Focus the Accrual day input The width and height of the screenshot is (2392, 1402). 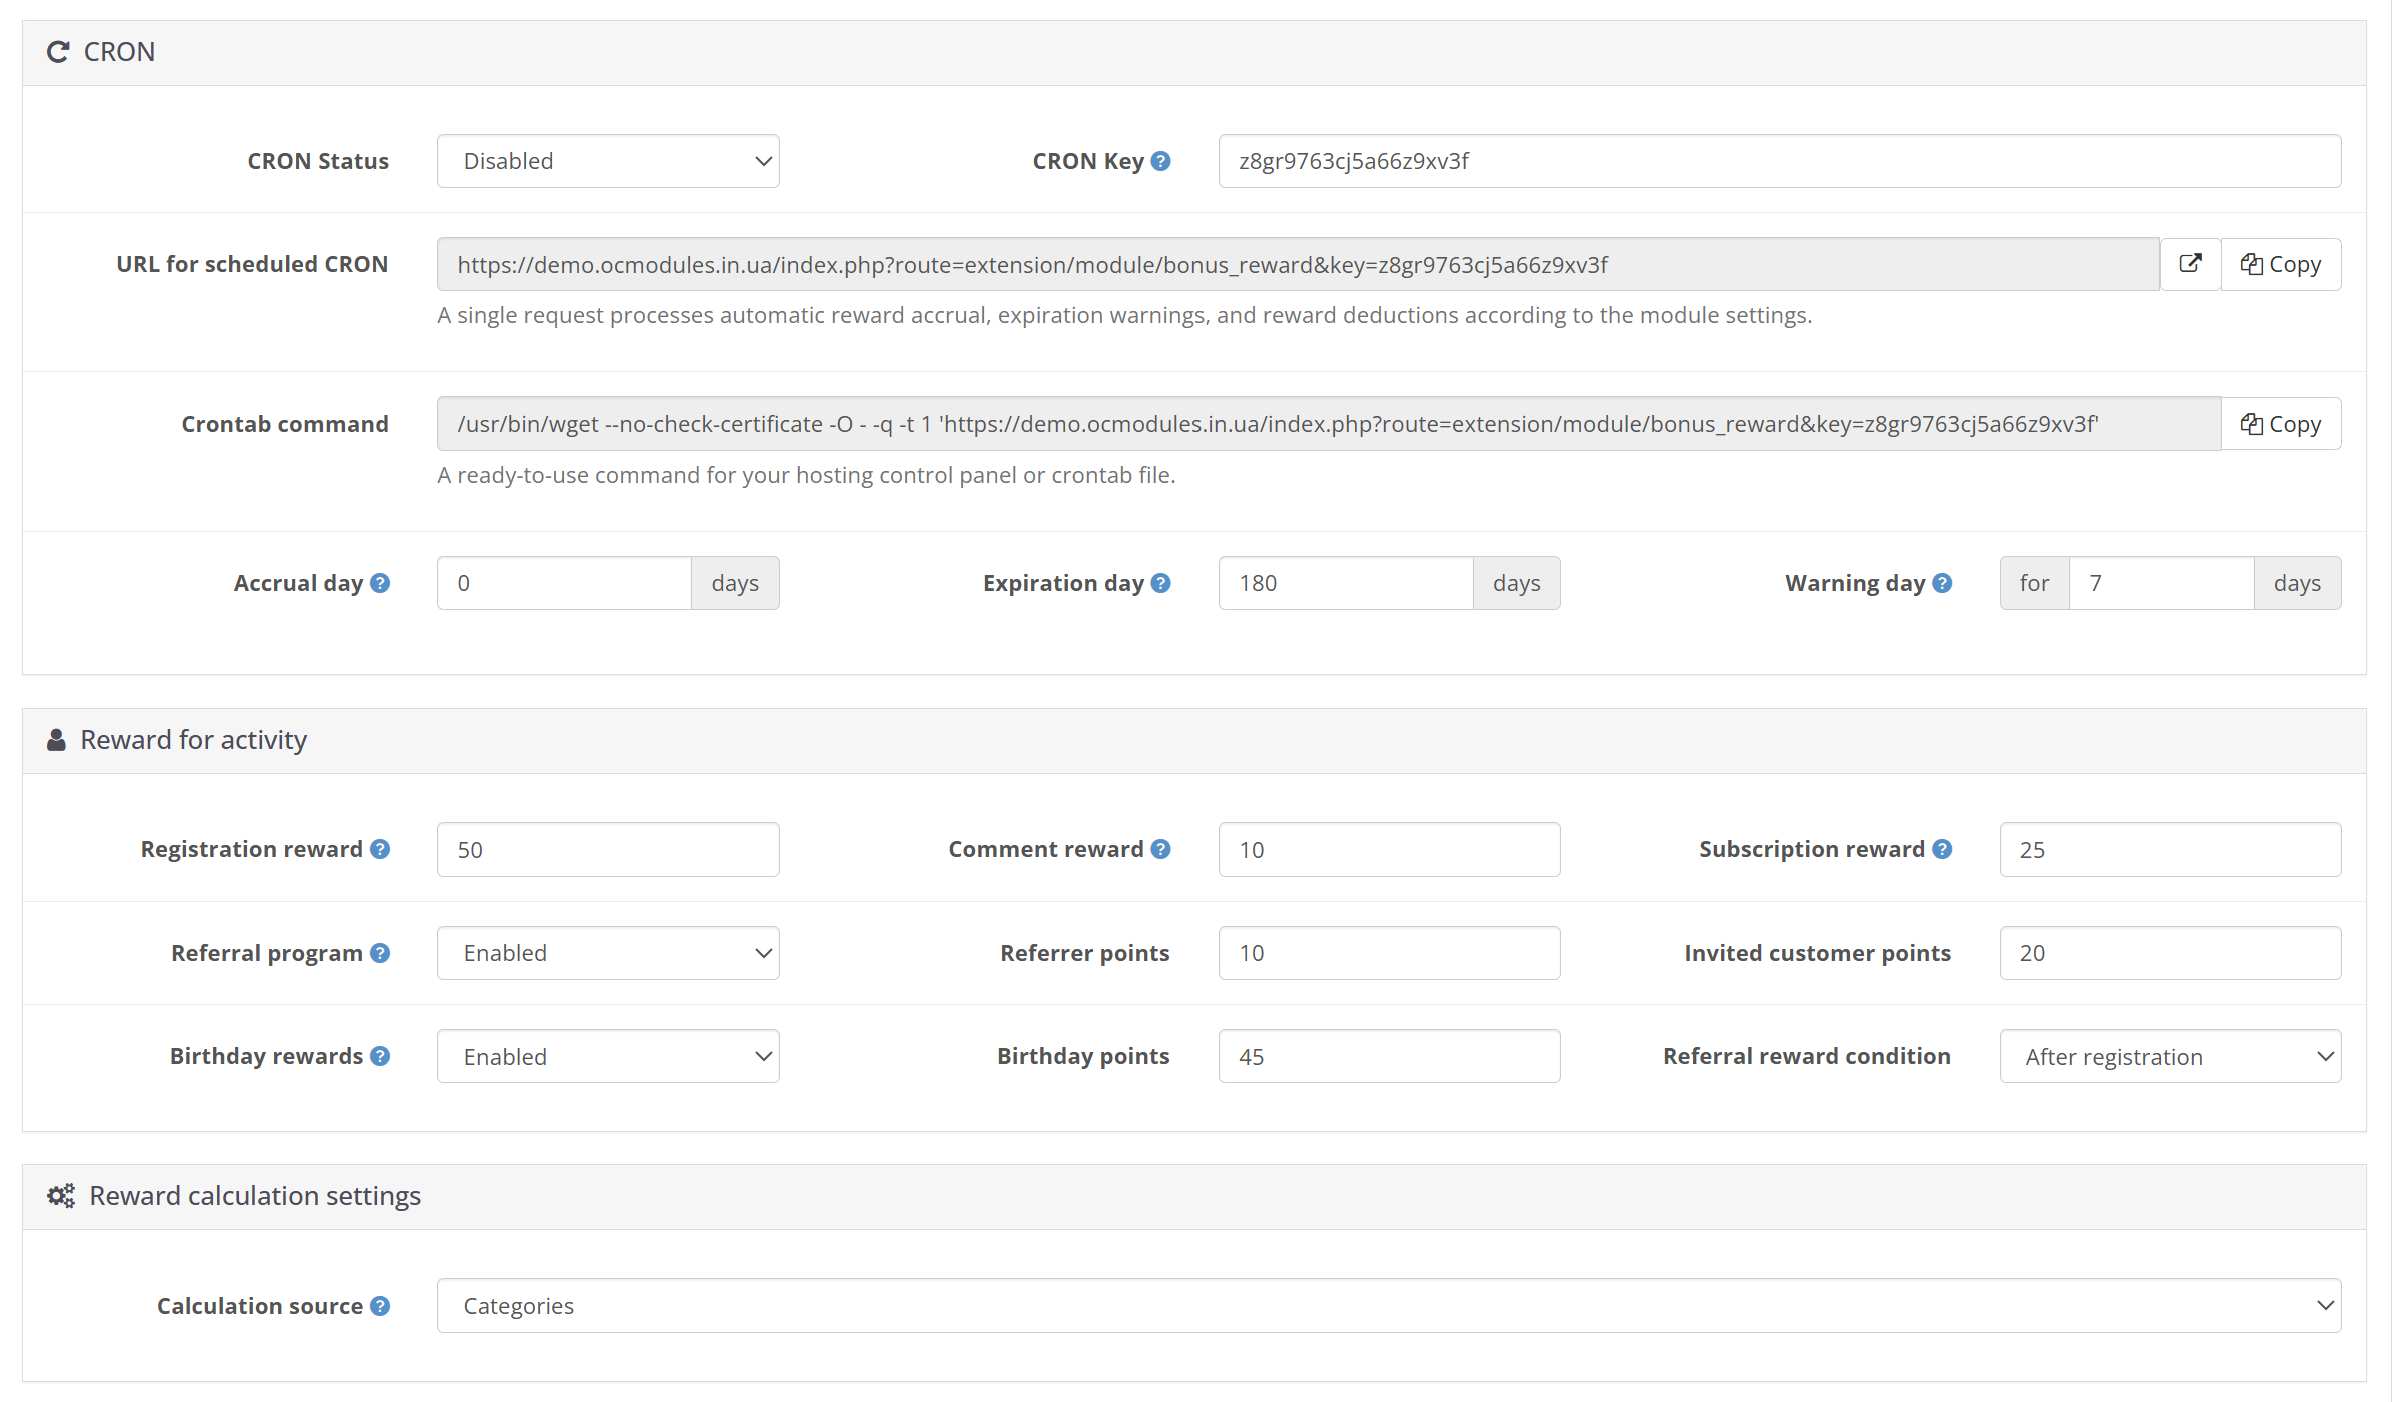click(x=564, y=583)
